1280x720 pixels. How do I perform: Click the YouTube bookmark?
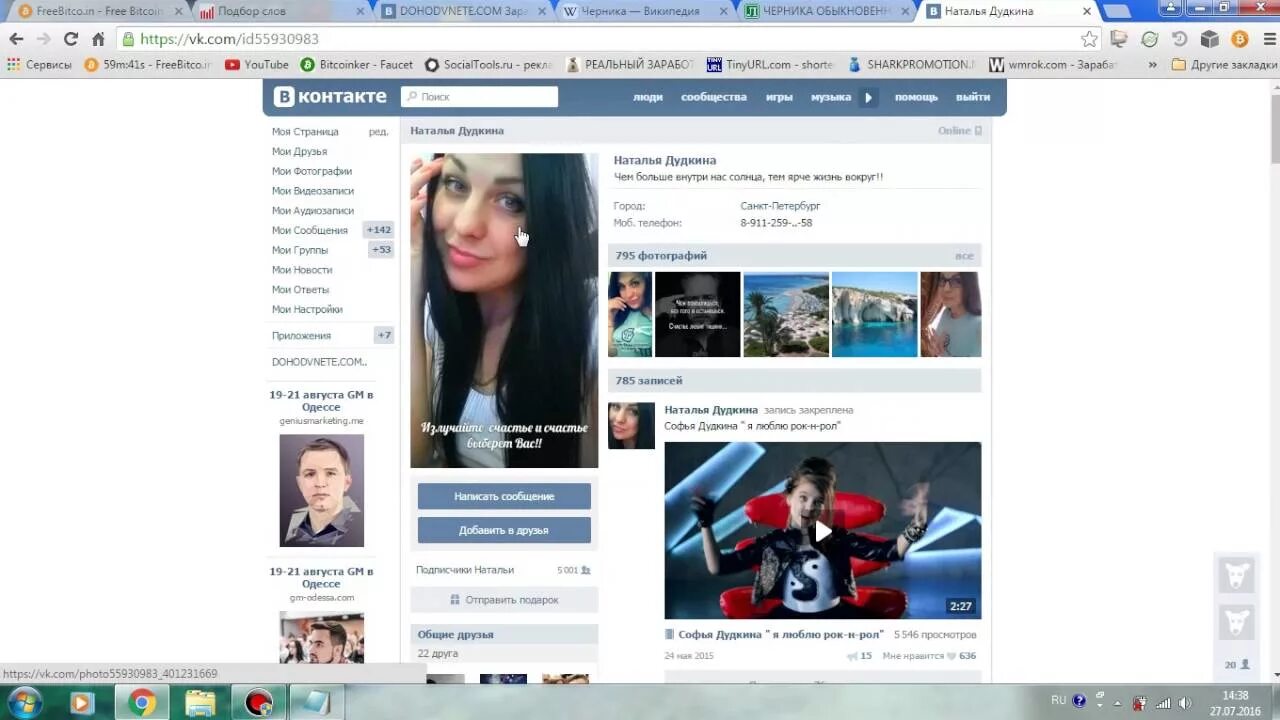click(257, 64)
